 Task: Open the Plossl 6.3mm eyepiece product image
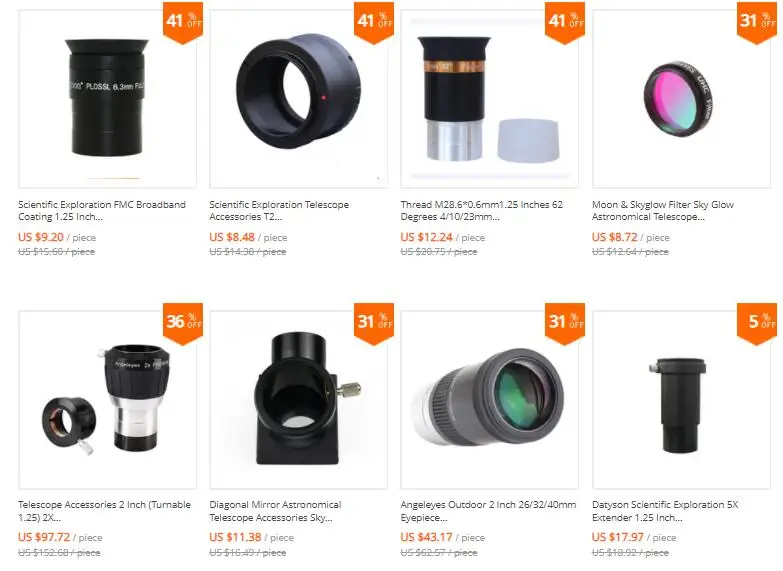point(107,99)
